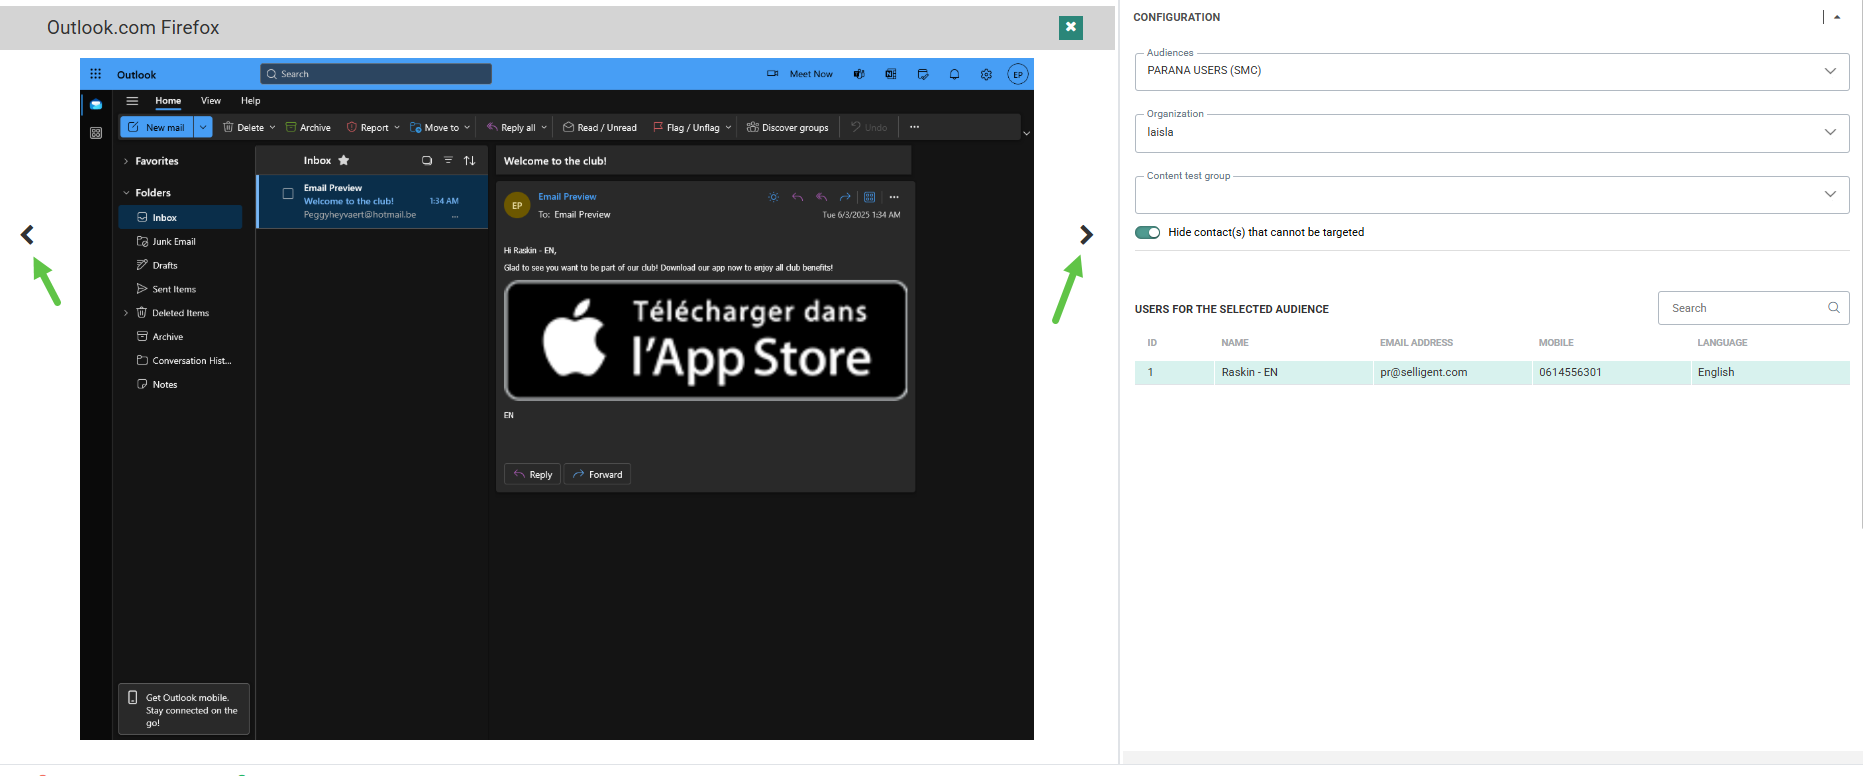Check the Email Preview message checkbox

click(x=288, y=194)
